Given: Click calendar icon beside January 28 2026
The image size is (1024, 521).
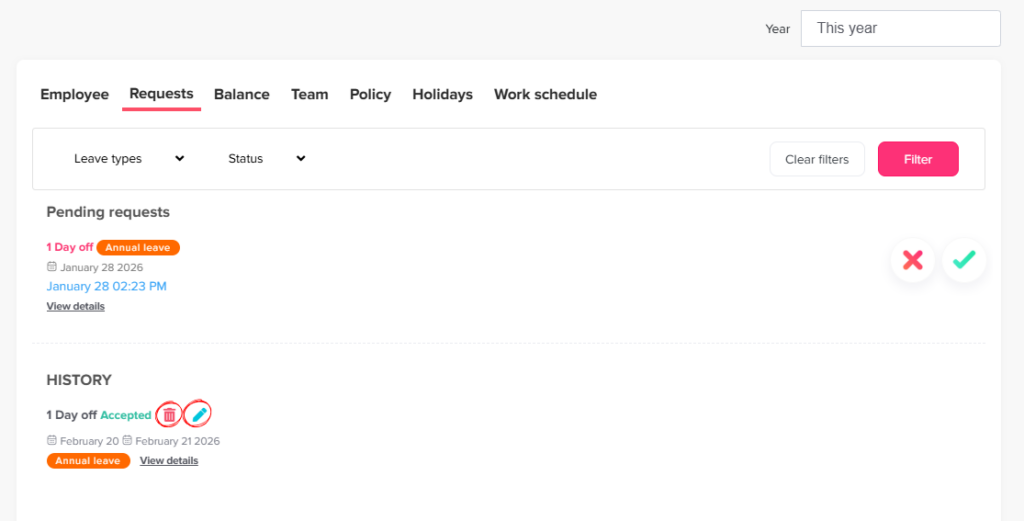Looking at the screenshot, I should coord(52,267).
